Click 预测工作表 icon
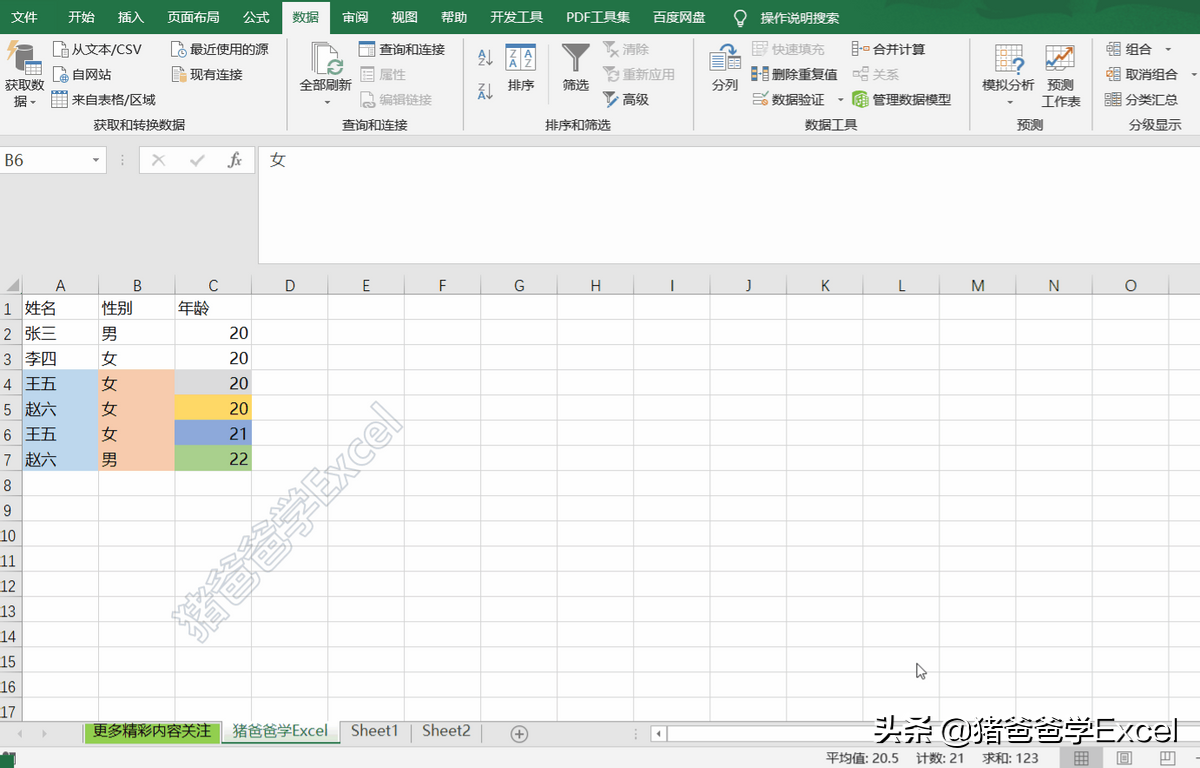This screenshot has height=768, width=1200. pyautogui.click(x=1060, y=58)
